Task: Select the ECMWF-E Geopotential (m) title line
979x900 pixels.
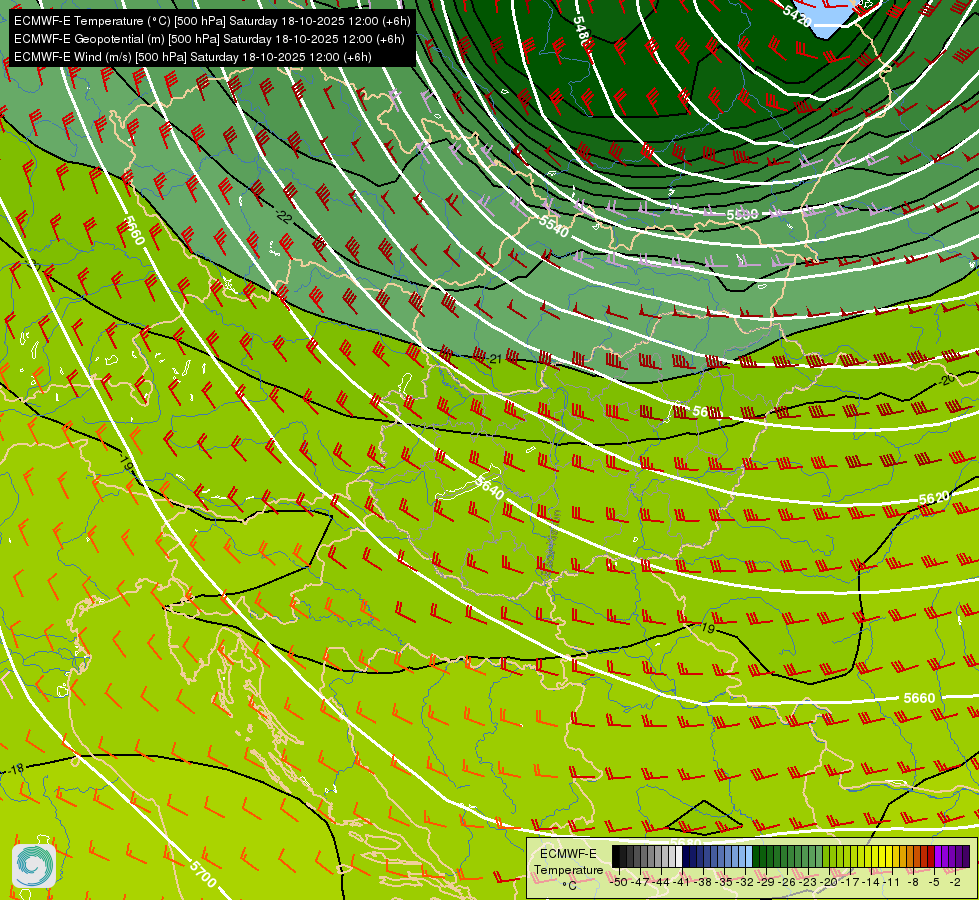Action: pyautogui.click(x=209, y=39)
